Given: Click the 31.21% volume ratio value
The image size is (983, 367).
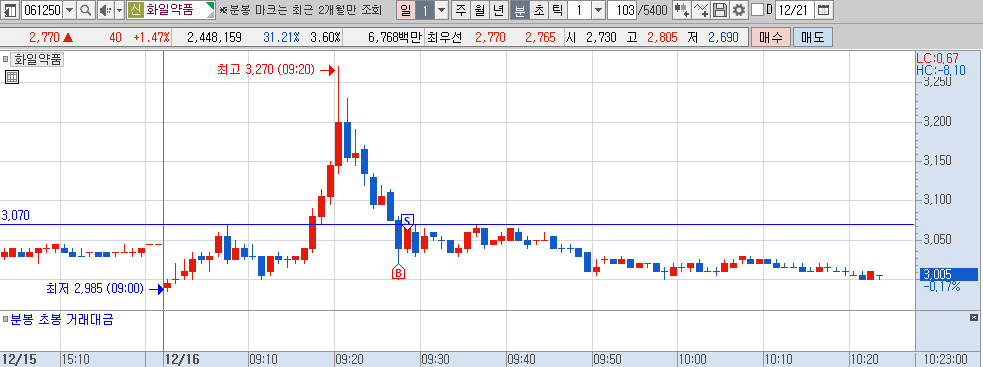Looking at the screenshot, I should [x=281, y=38].
